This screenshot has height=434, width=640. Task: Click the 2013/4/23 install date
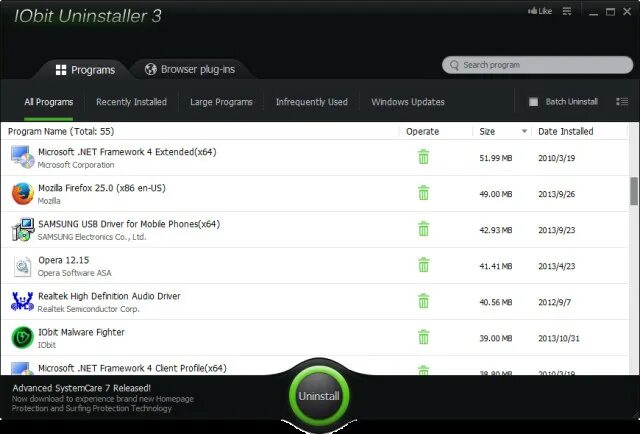pyautogui.click(x=556, y=266)
